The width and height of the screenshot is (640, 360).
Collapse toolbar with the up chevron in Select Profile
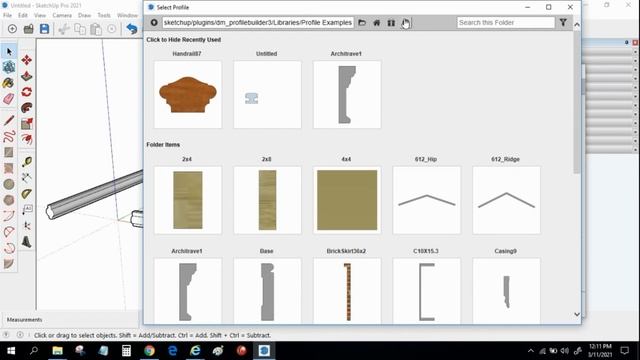coord(577,25)
